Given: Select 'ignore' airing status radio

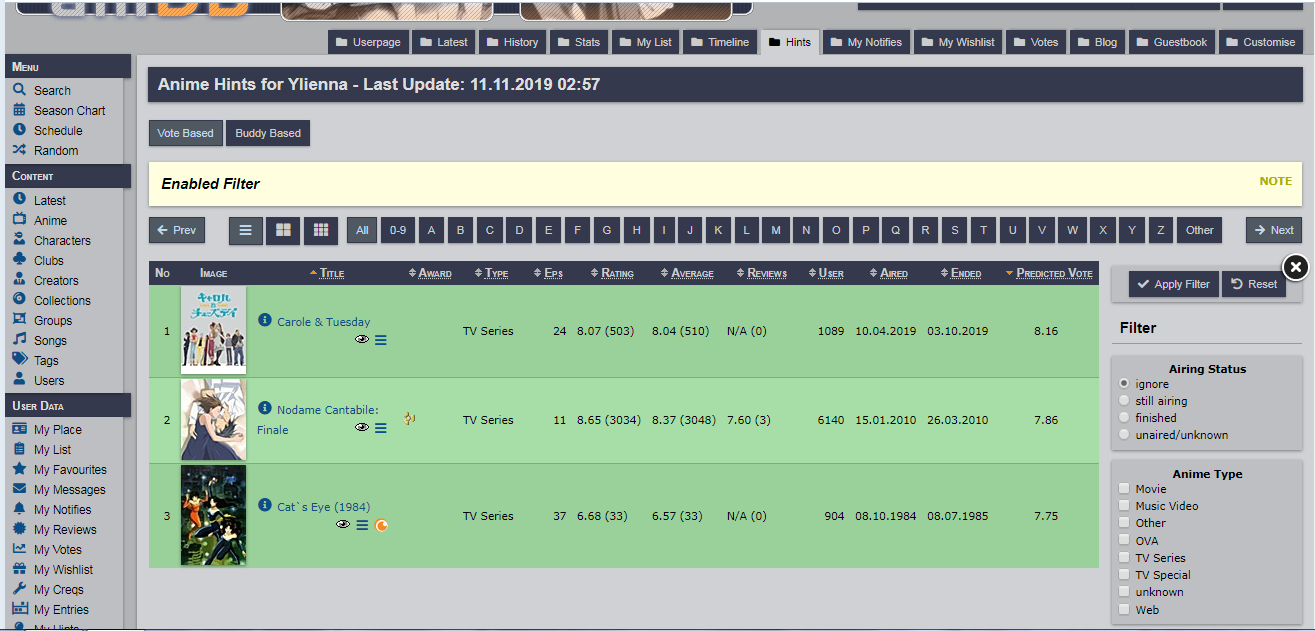Looking at the screenshot, I should click(x=1125, y=384).
